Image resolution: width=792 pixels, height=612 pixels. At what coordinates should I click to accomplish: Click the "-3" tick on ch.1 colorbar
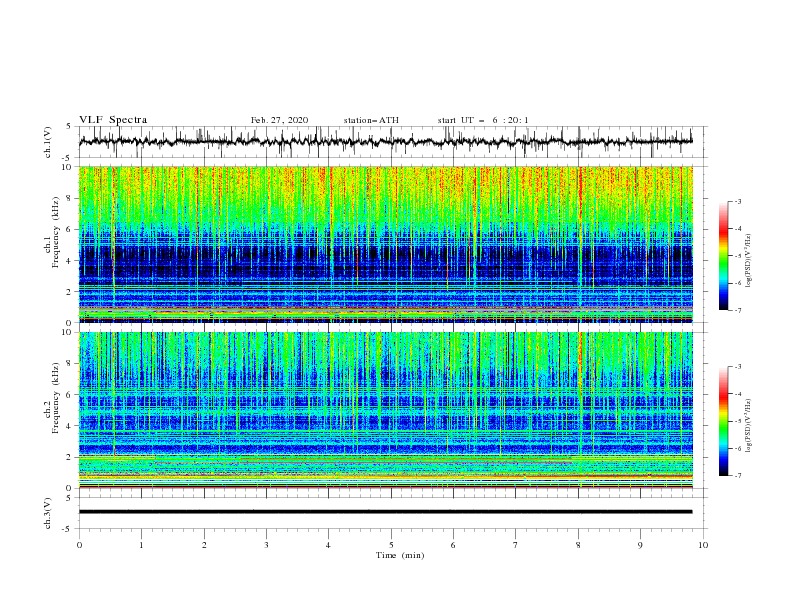[x=737, y=201]
